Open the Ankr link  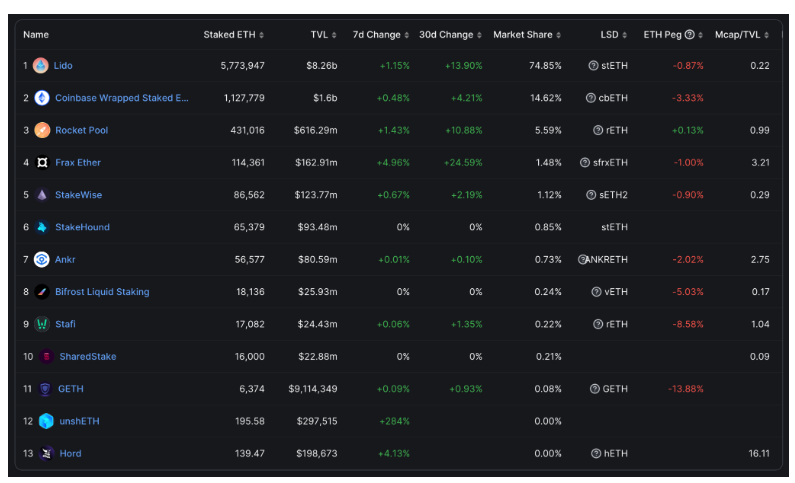point(65,259)
